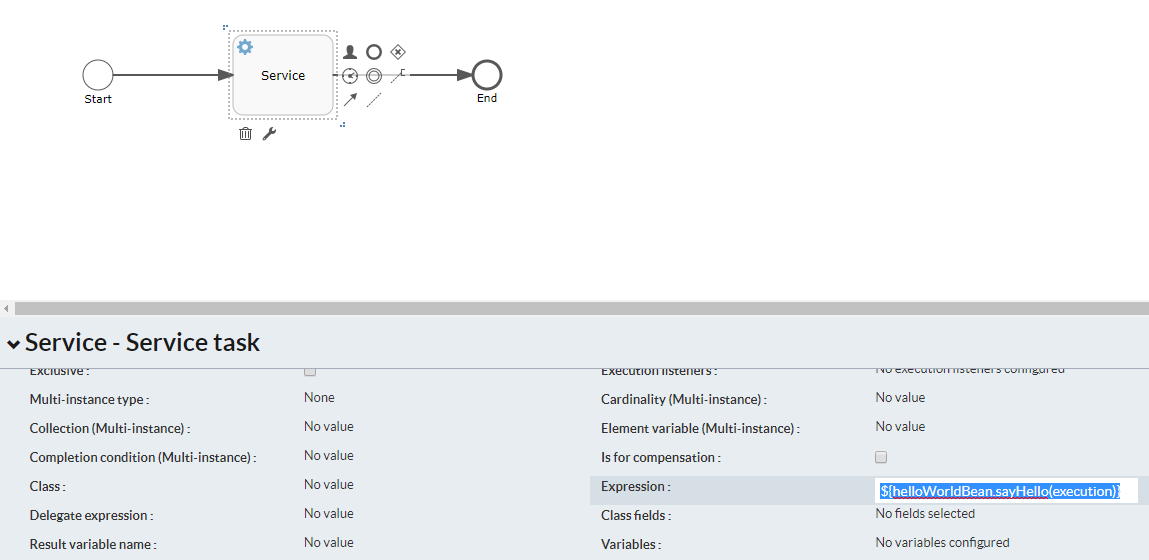Viewport: 1149px width, 560px height.
Task: Delete the Service task with the trash icon
Action: click(x=245, y=133)
